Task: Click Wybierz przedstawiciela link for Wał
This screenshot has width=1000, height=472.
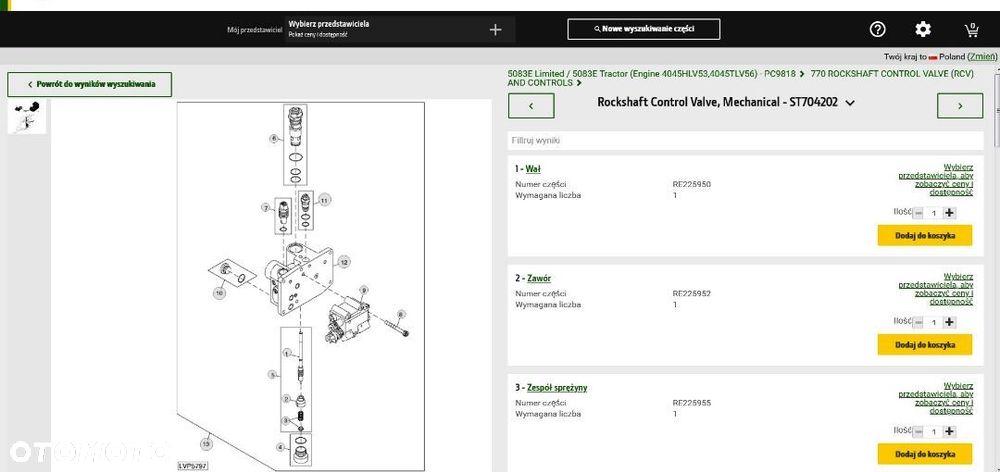Action: 936,179
